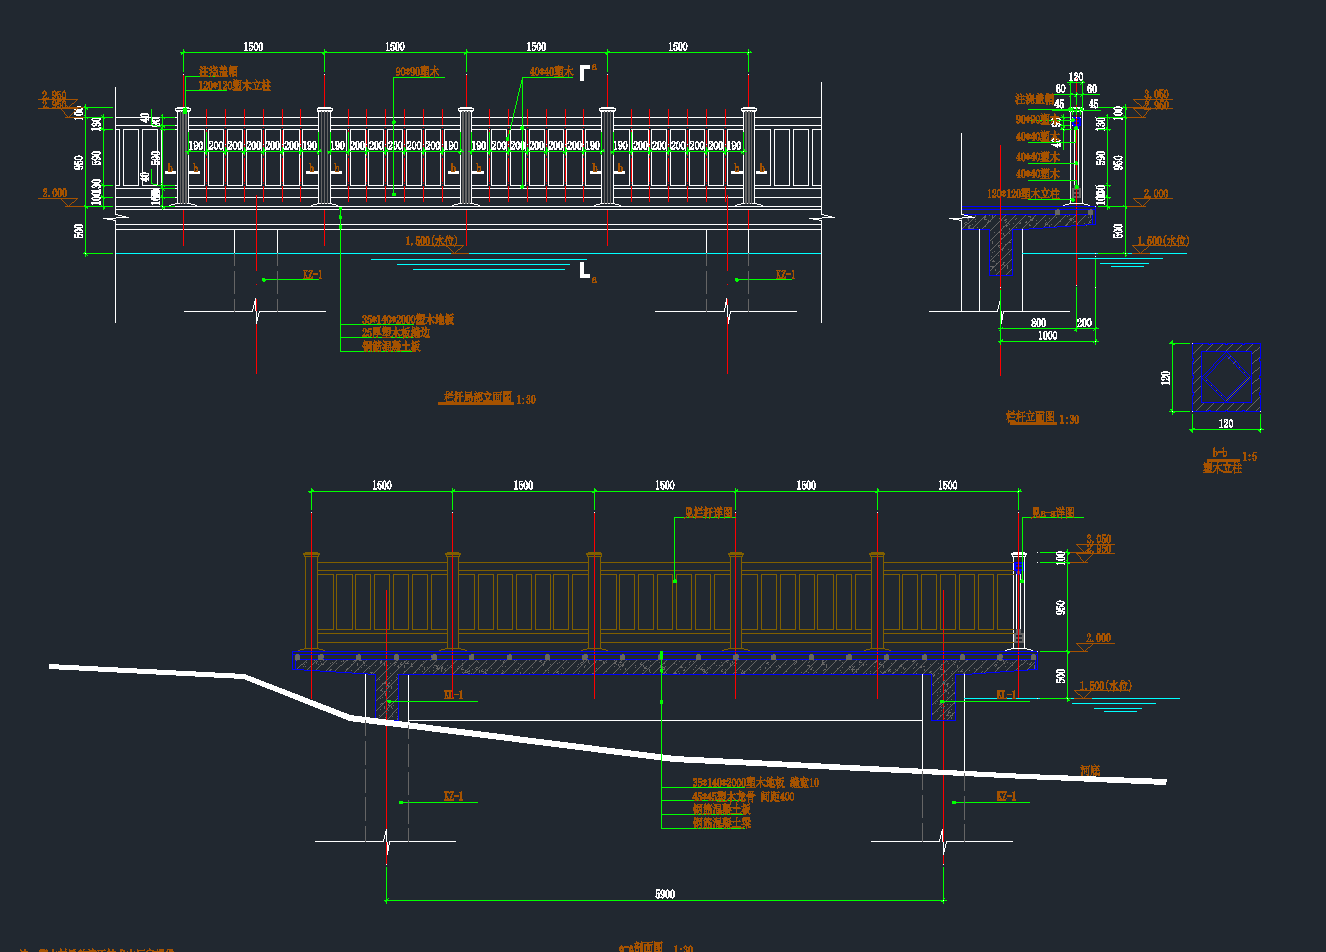Click the 2.000 elevation marker in the side elevation
1326x952 pixels.
pyautogui.click(x=1155, y=194)
